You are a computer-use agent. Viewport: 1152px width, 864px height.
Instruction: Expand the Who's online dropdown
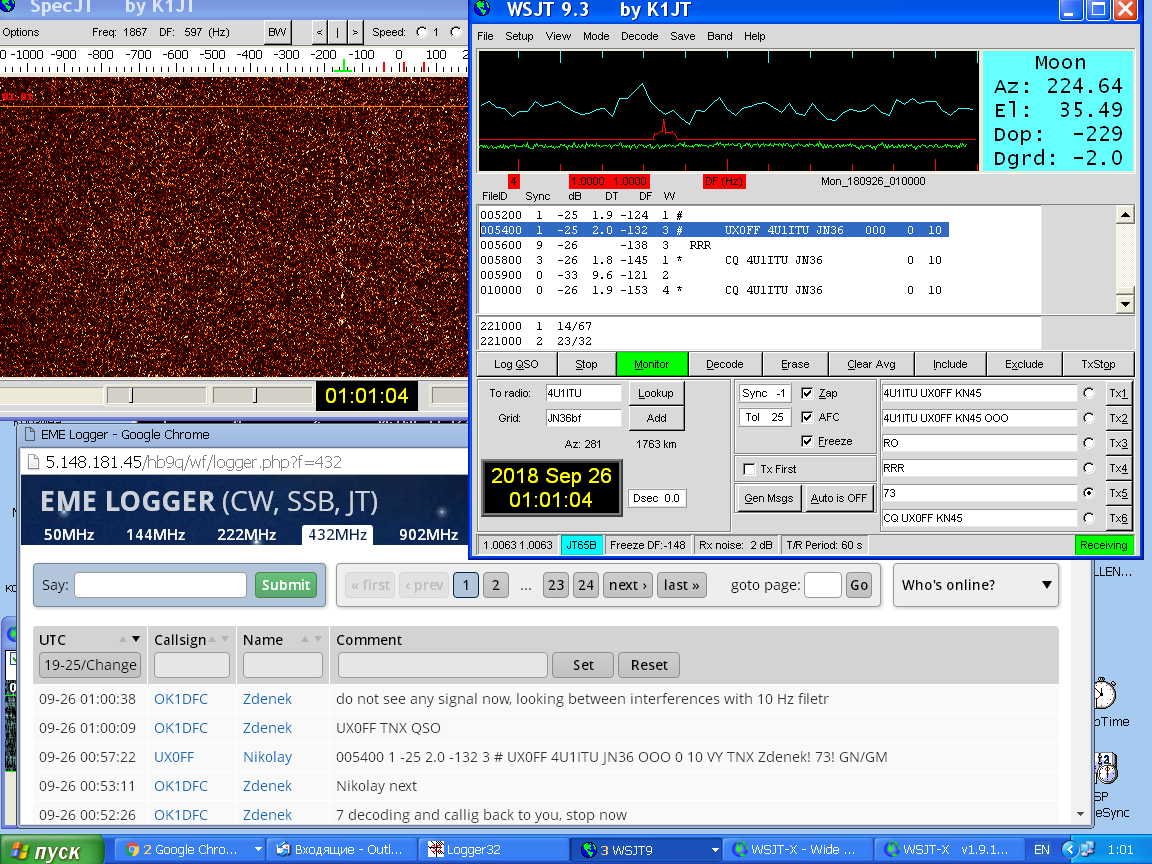click(x=975, y=585)
